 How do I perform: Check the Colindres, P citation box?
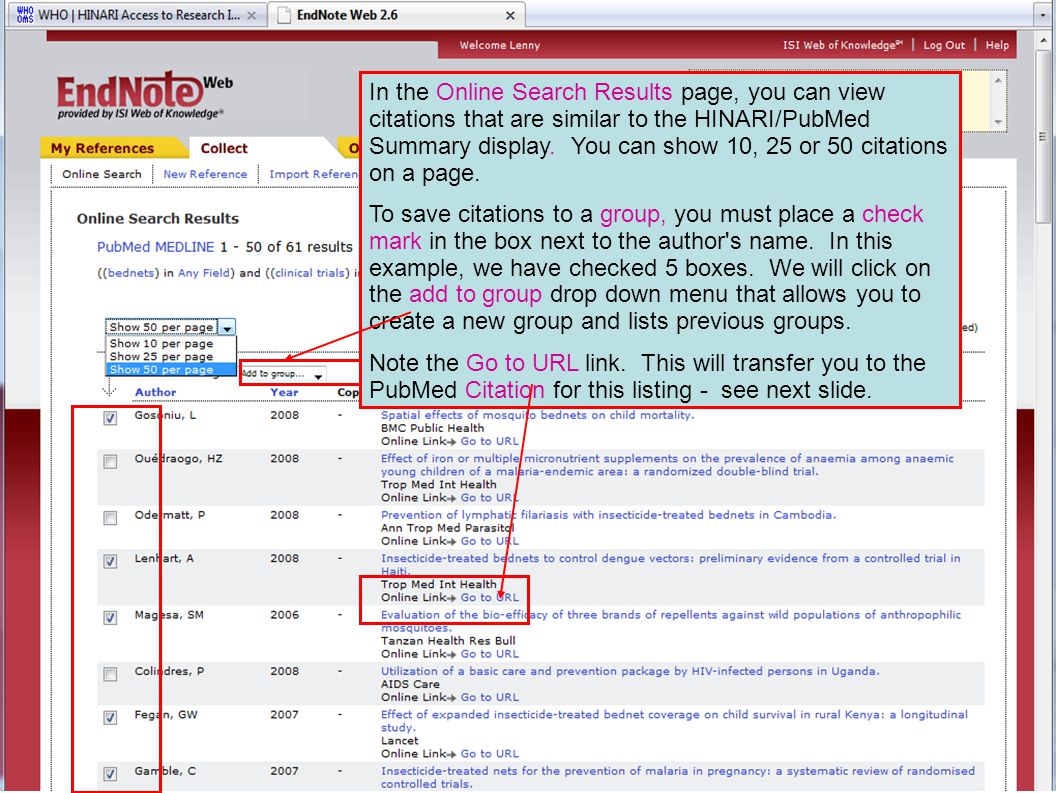point(110,674)
